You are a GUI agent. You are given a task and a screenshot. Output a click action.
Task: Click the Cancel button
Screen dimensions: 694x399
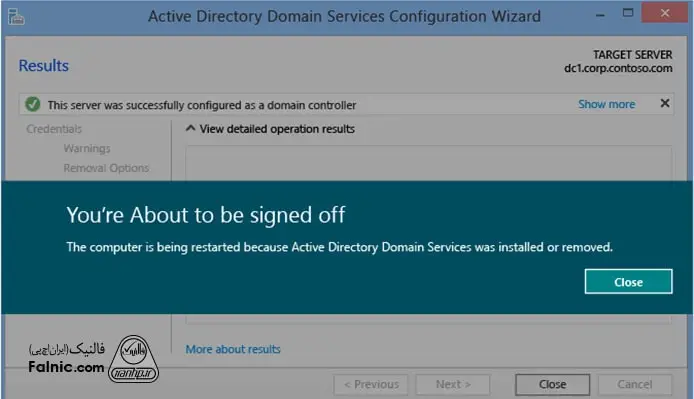click(x=634, y=384)
